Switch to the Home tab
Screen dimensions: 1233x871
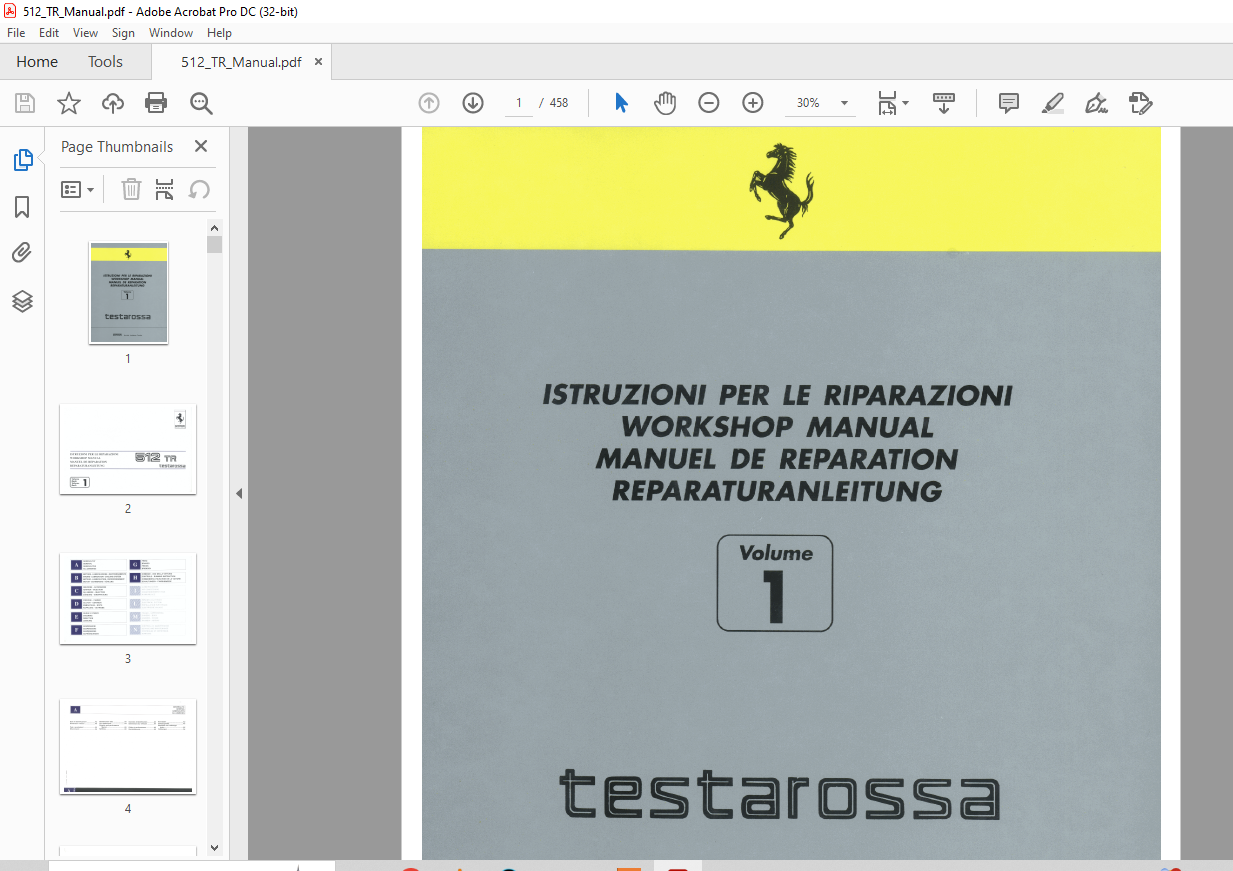tap(37, 61)
